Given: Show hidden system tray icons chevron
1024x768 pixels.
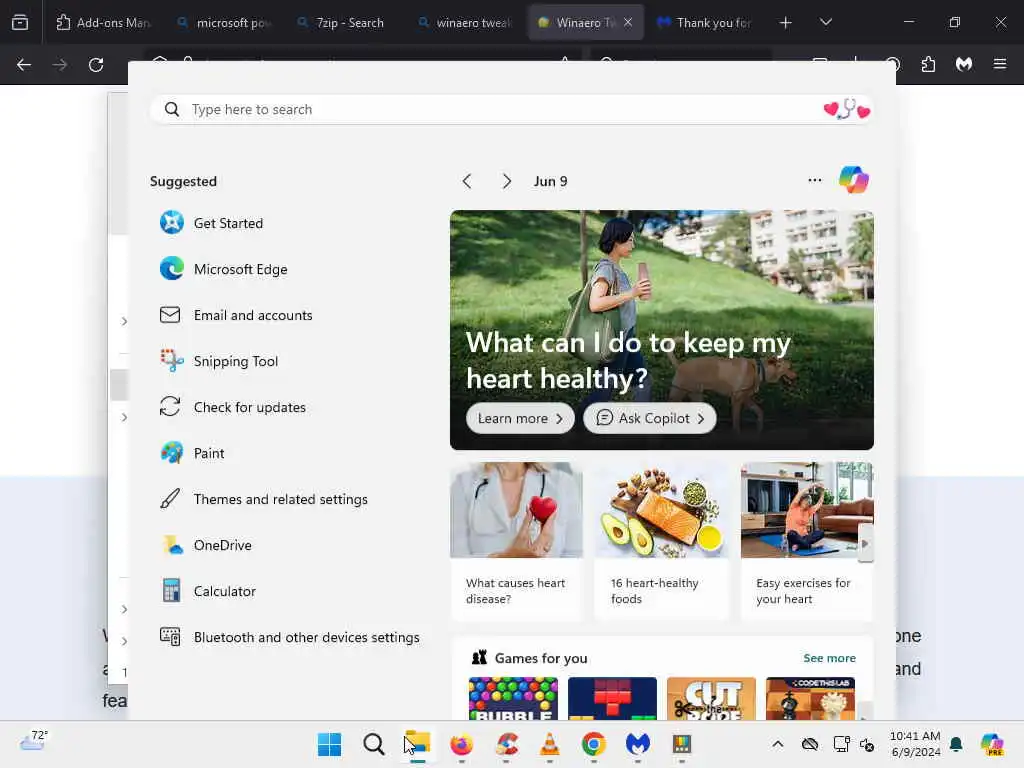Looking at the screenshot, I should click(x=777, y=744).
